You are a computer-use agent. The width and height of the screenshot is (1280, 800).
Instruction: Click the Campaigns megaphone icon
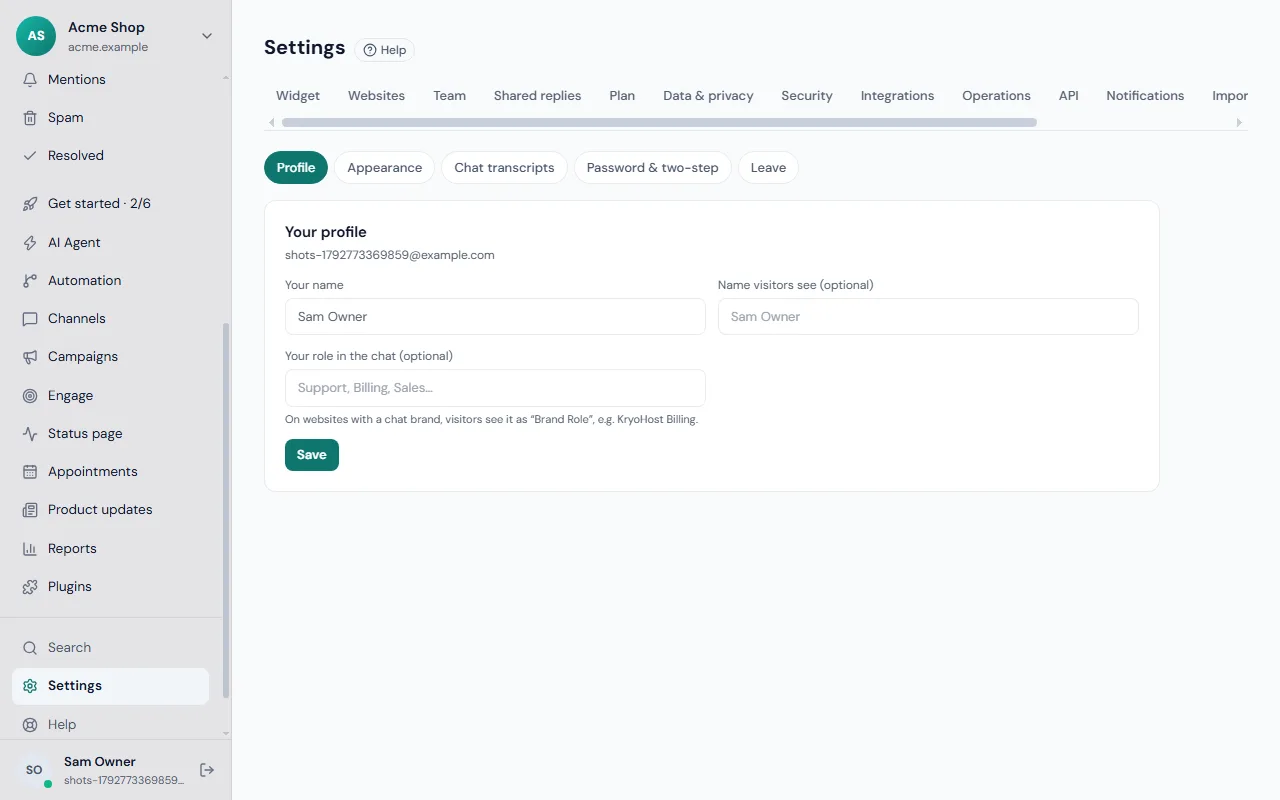pyautogui.click(x=30, y=356)
